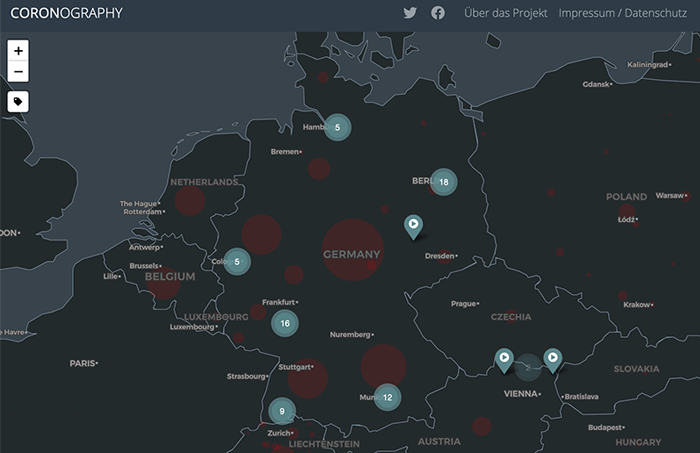Open the Facebook page icon
The width and height of the screenshot is (700, 453).
(x=438, y=13)
